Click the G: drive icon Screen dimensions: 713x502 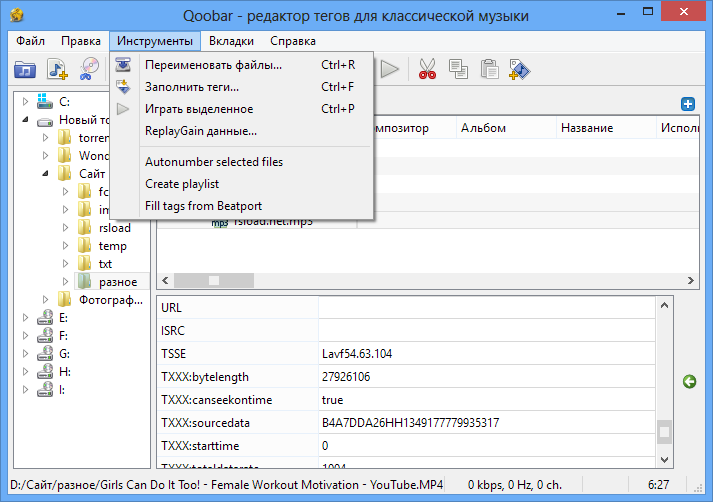click(45, 353)
